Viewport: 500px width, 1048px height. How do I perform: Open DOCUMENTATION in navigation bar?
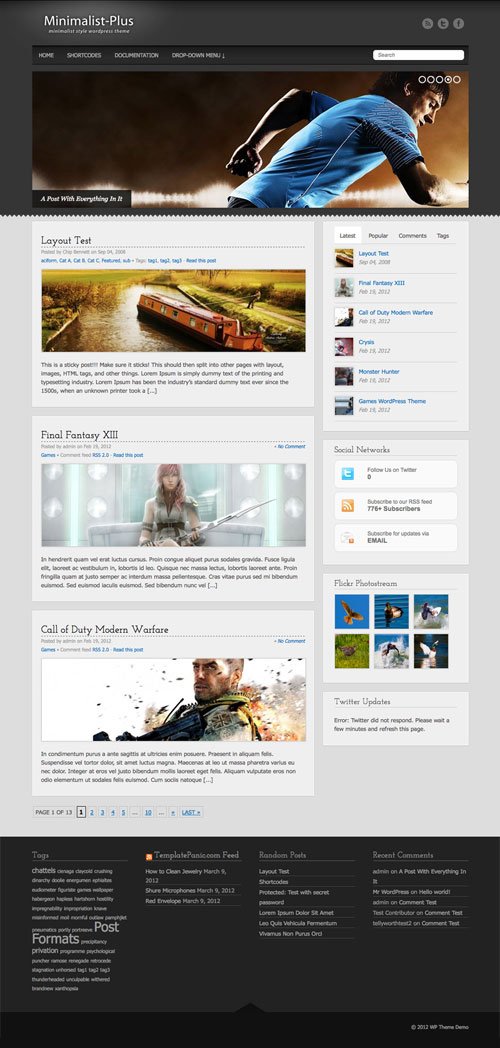point(136,55)
